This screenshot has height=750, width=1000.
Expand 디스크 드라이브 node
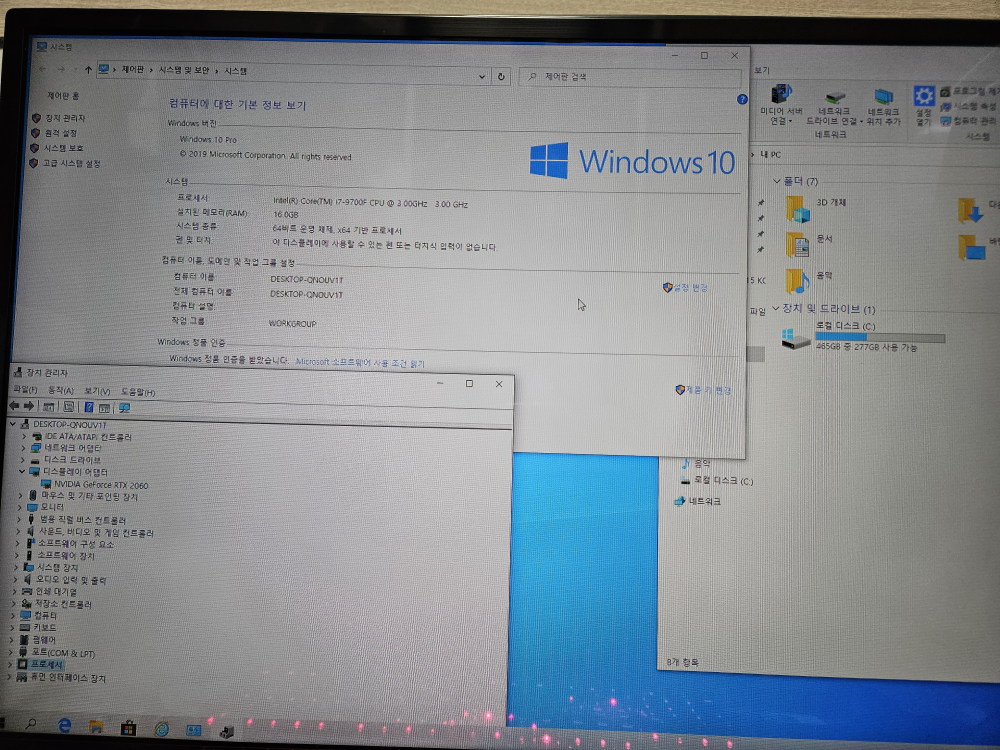22,460
